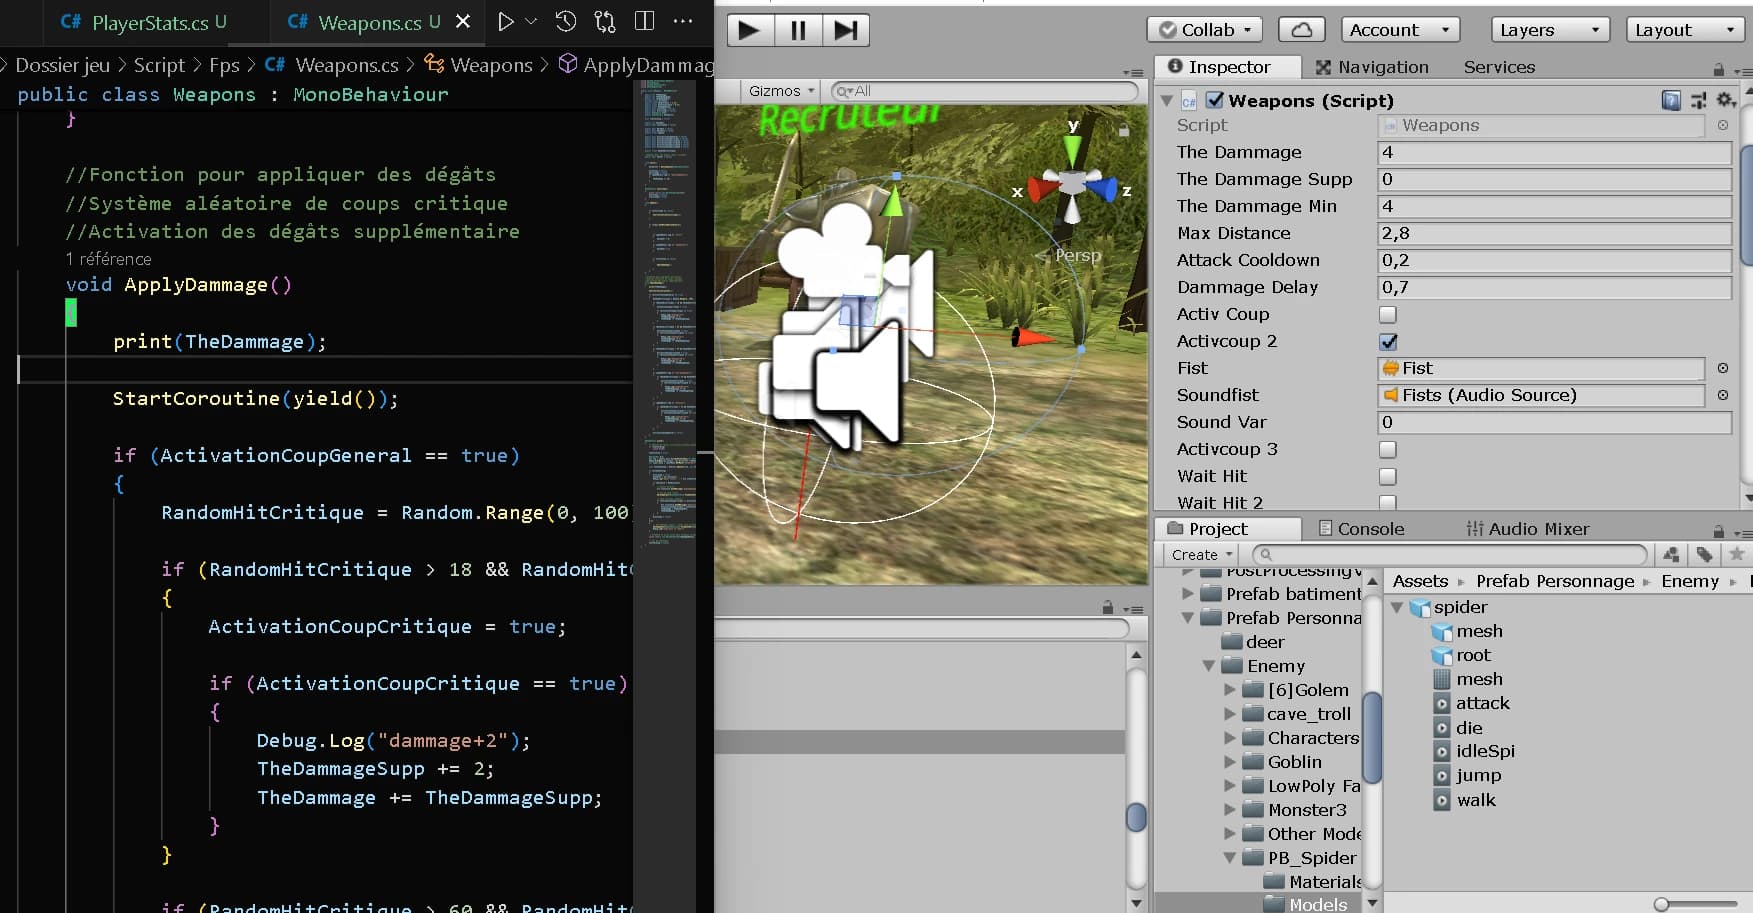Open the Layout dropdown

click(1685, 30)
